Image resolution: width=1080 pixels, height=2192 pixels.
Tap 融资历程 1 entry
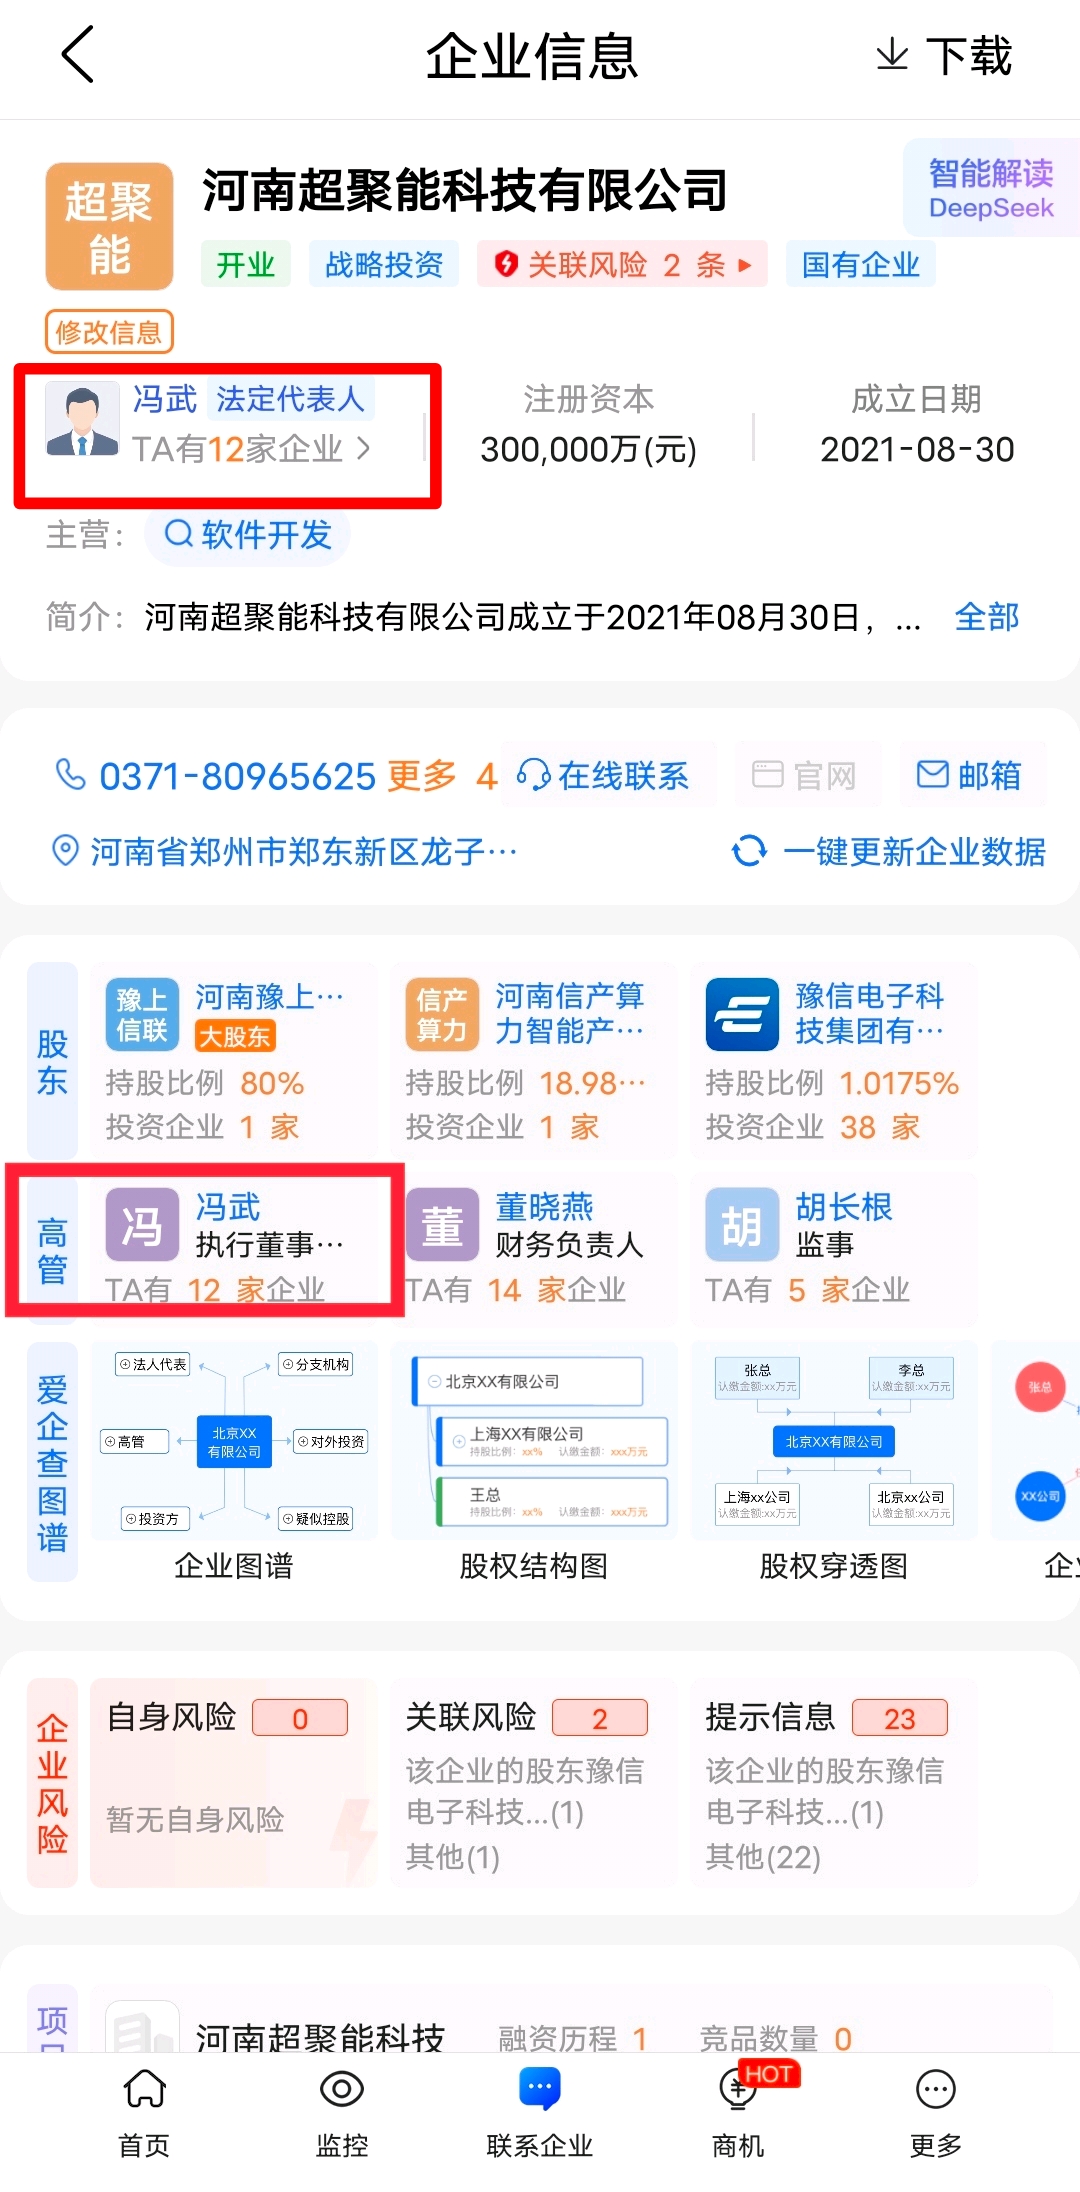[x=574, y=2037]
